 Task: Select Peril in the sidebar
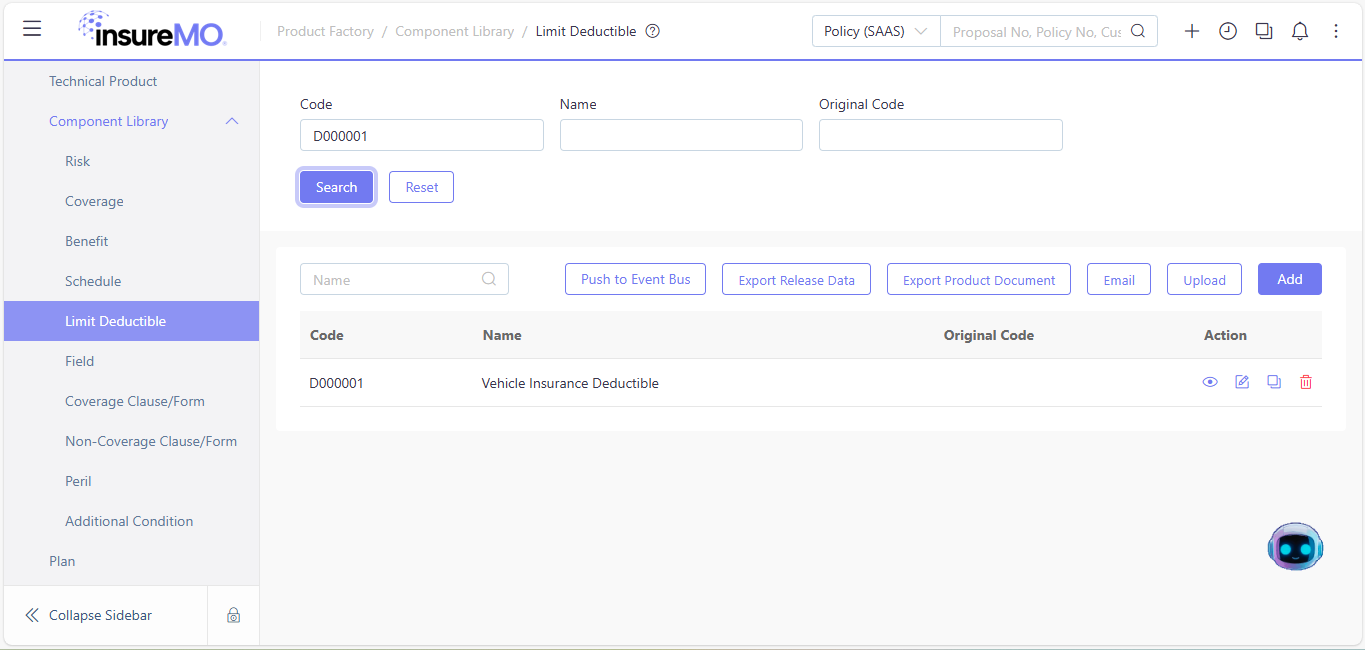pyautogui.click(x=78, y=481)
